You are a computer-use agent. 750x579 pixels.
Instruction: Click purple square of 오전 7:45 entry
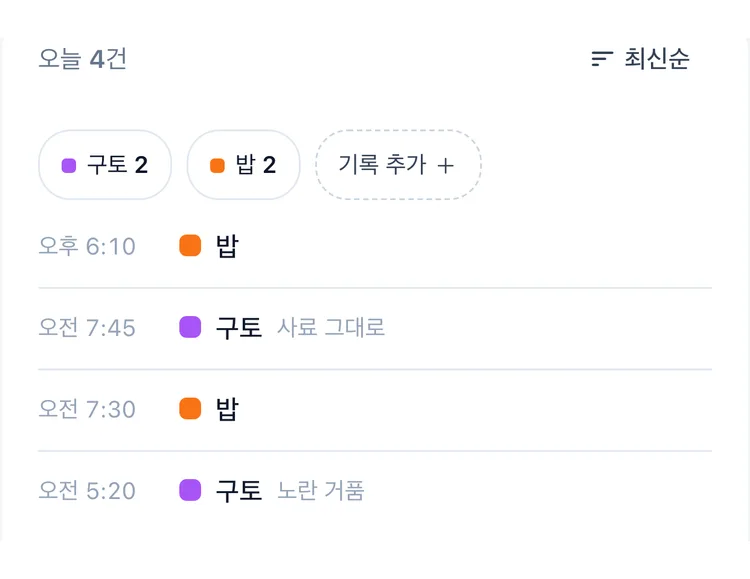tap(190, 327)
